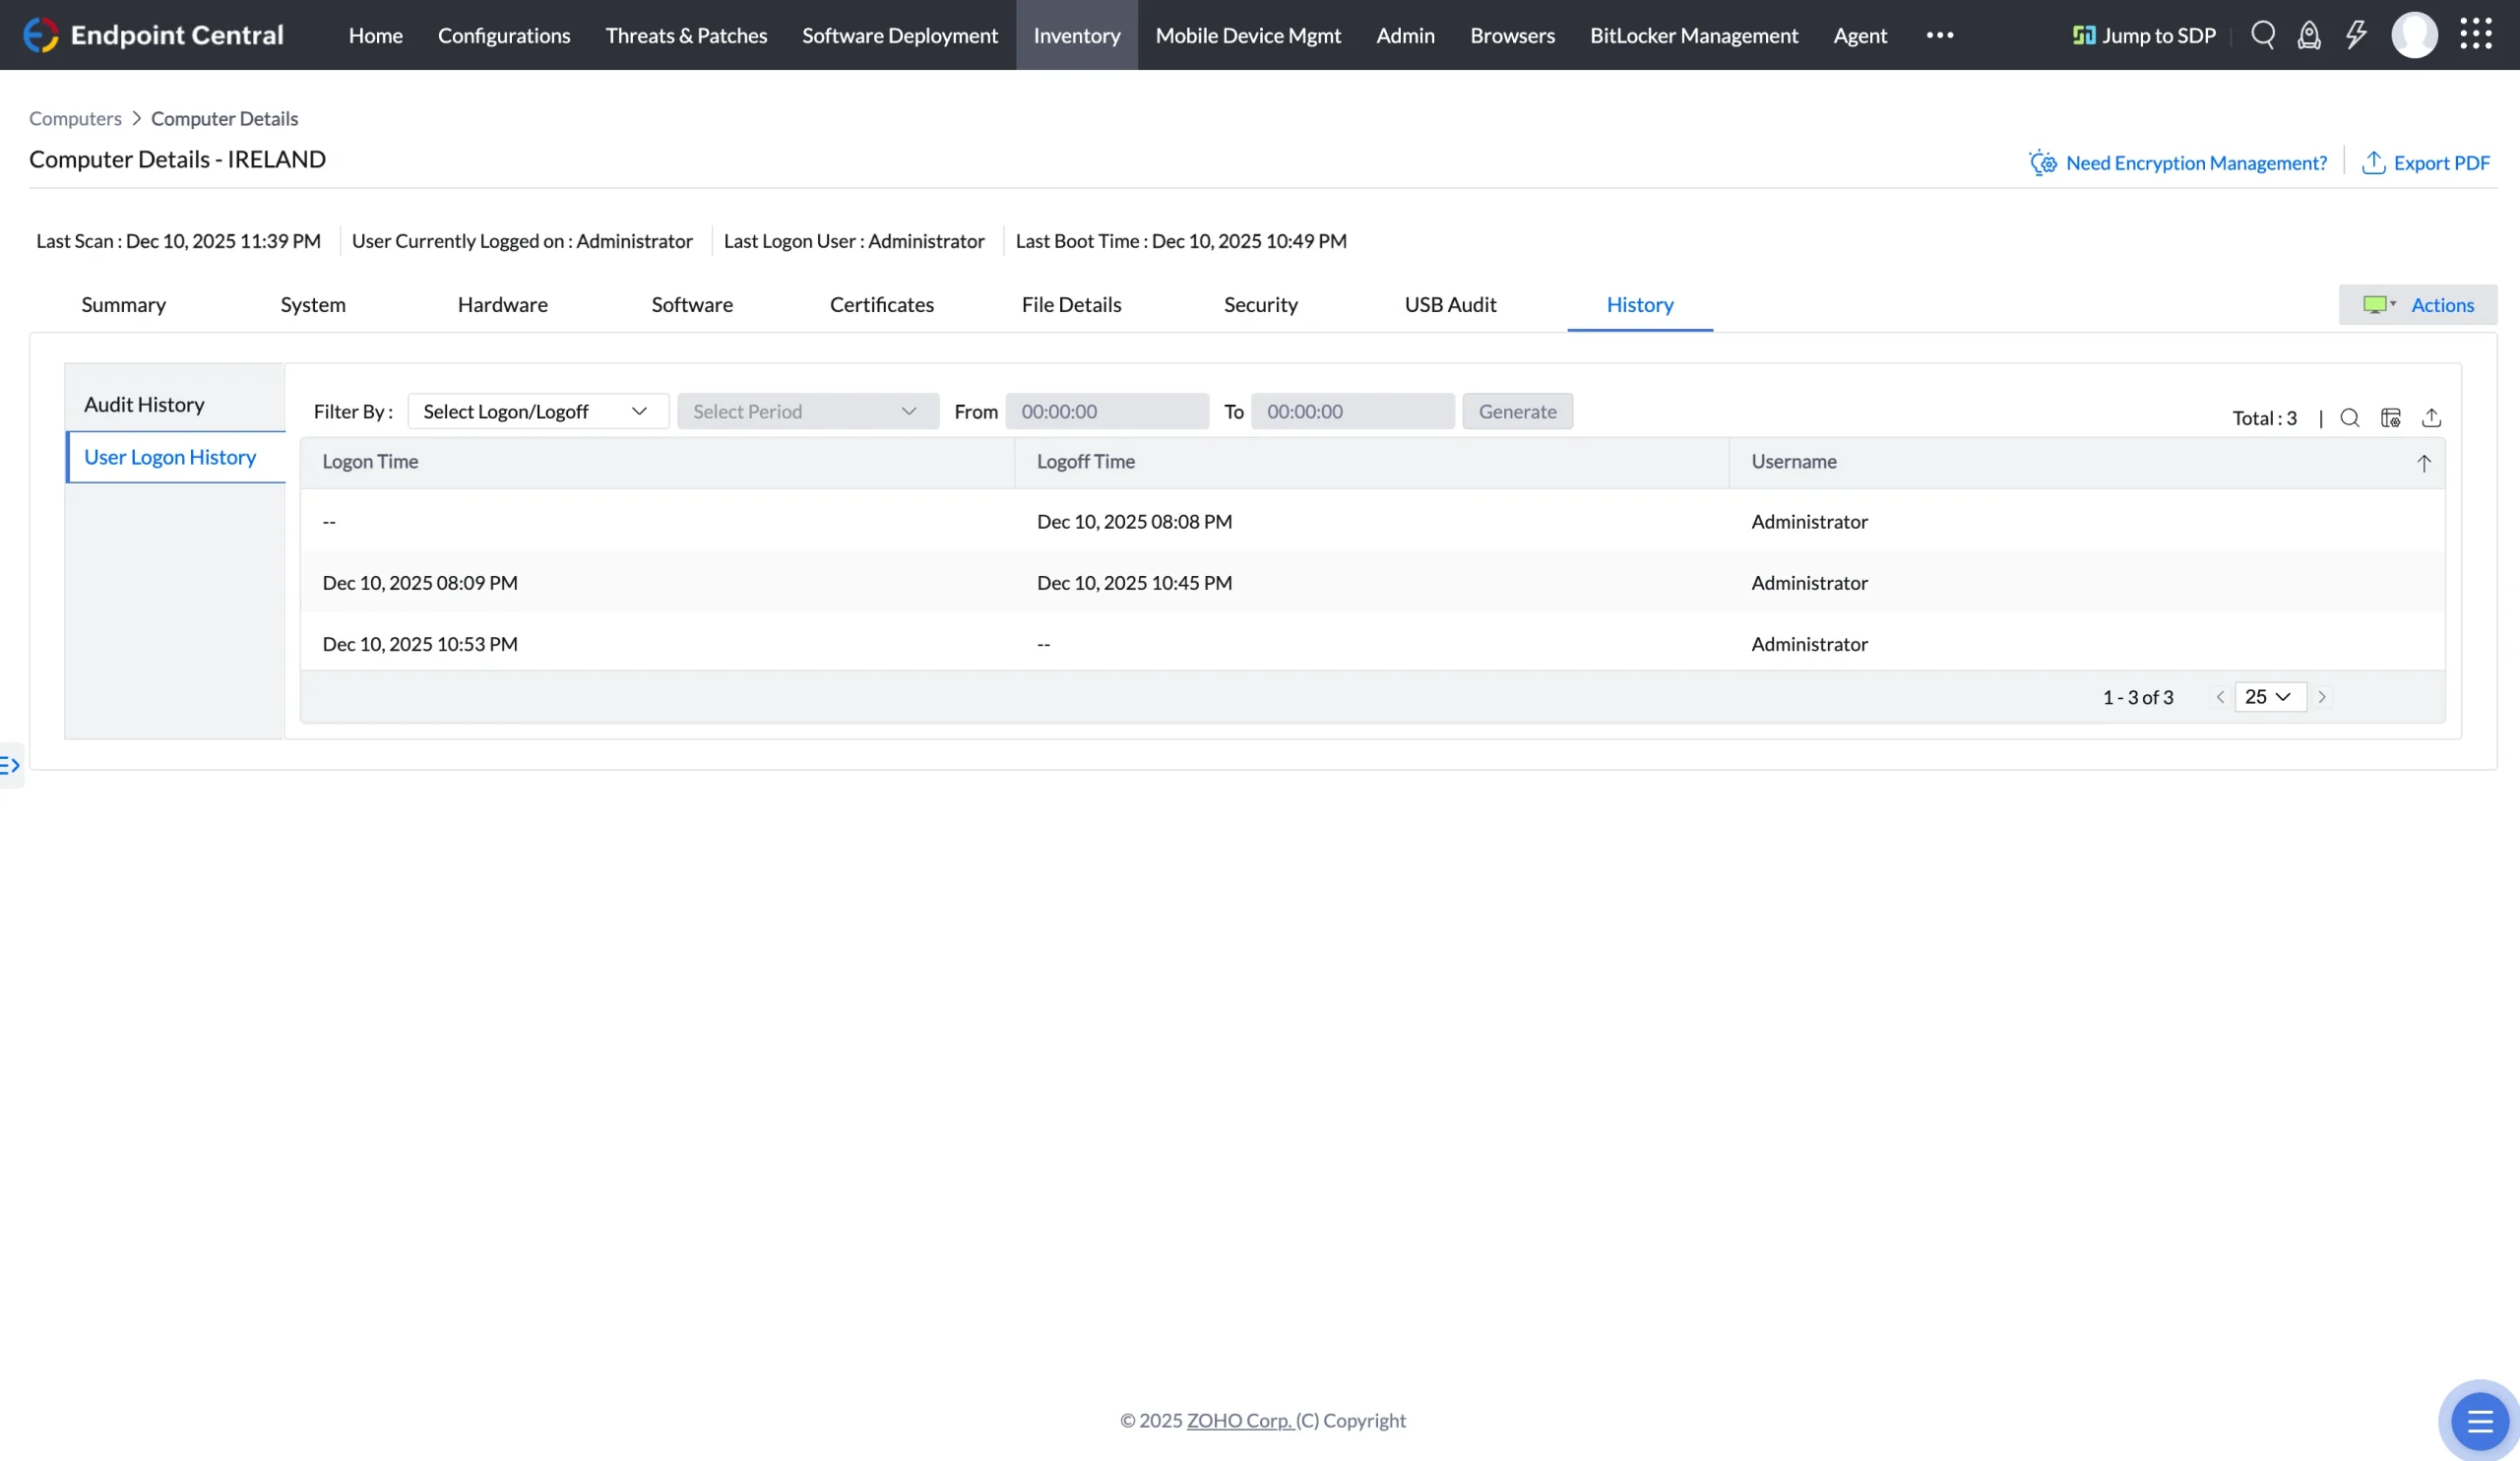Click the To time field
2520x1461 pixels.
(1352, 411)
